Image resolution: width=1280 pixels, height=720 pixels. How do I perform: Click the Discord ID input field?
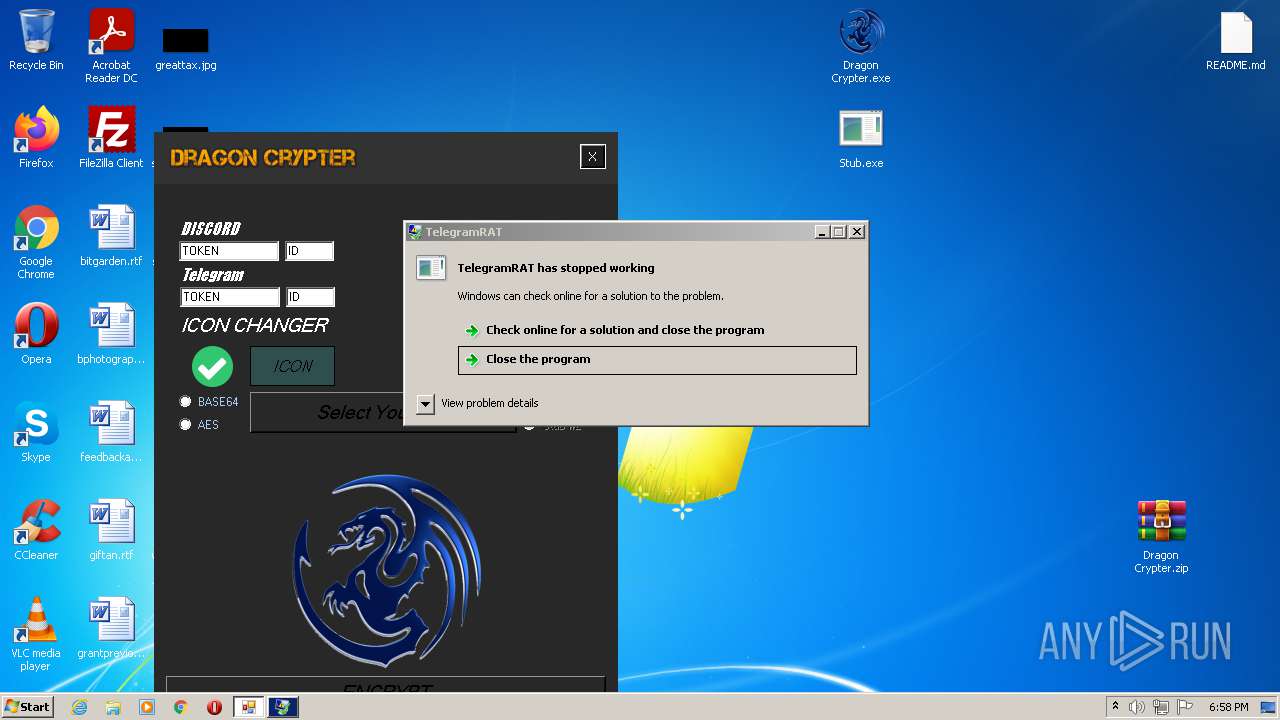310,251
